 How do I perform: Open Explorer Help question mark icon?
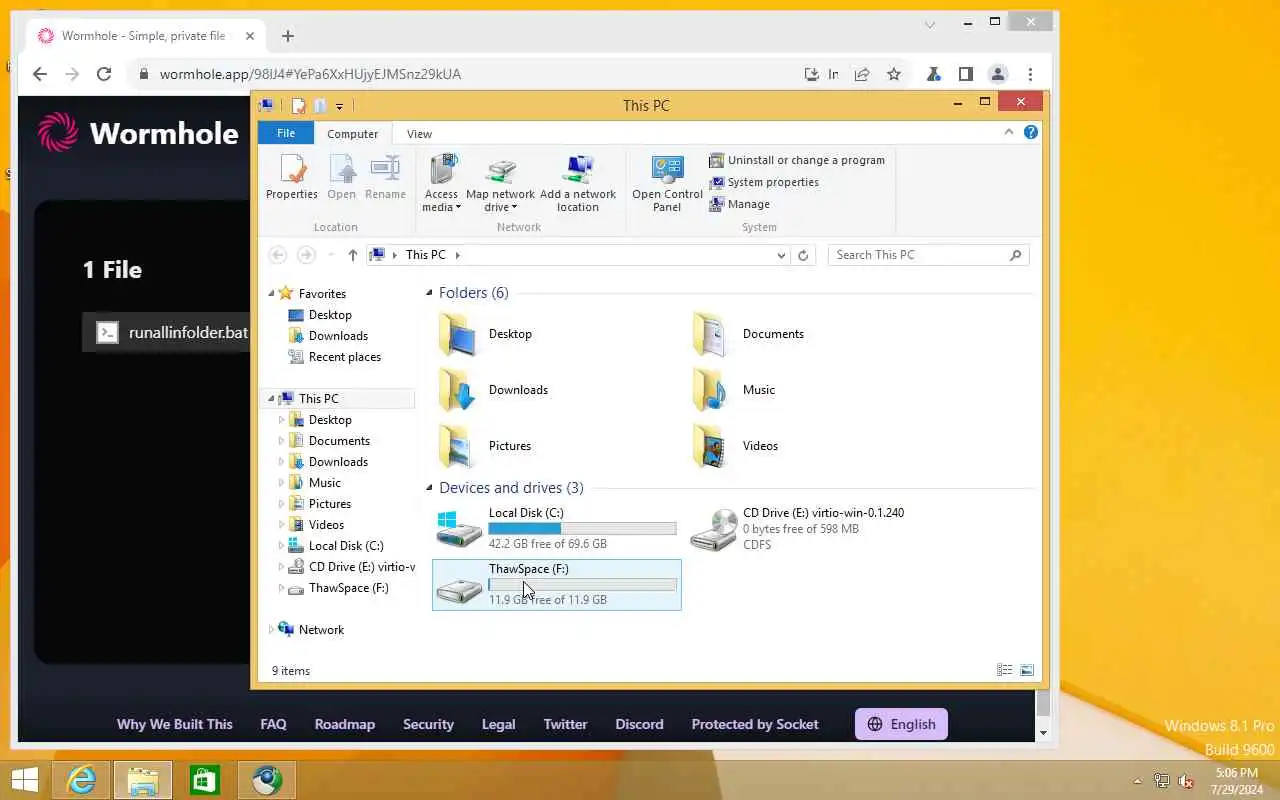(1030, 132)
